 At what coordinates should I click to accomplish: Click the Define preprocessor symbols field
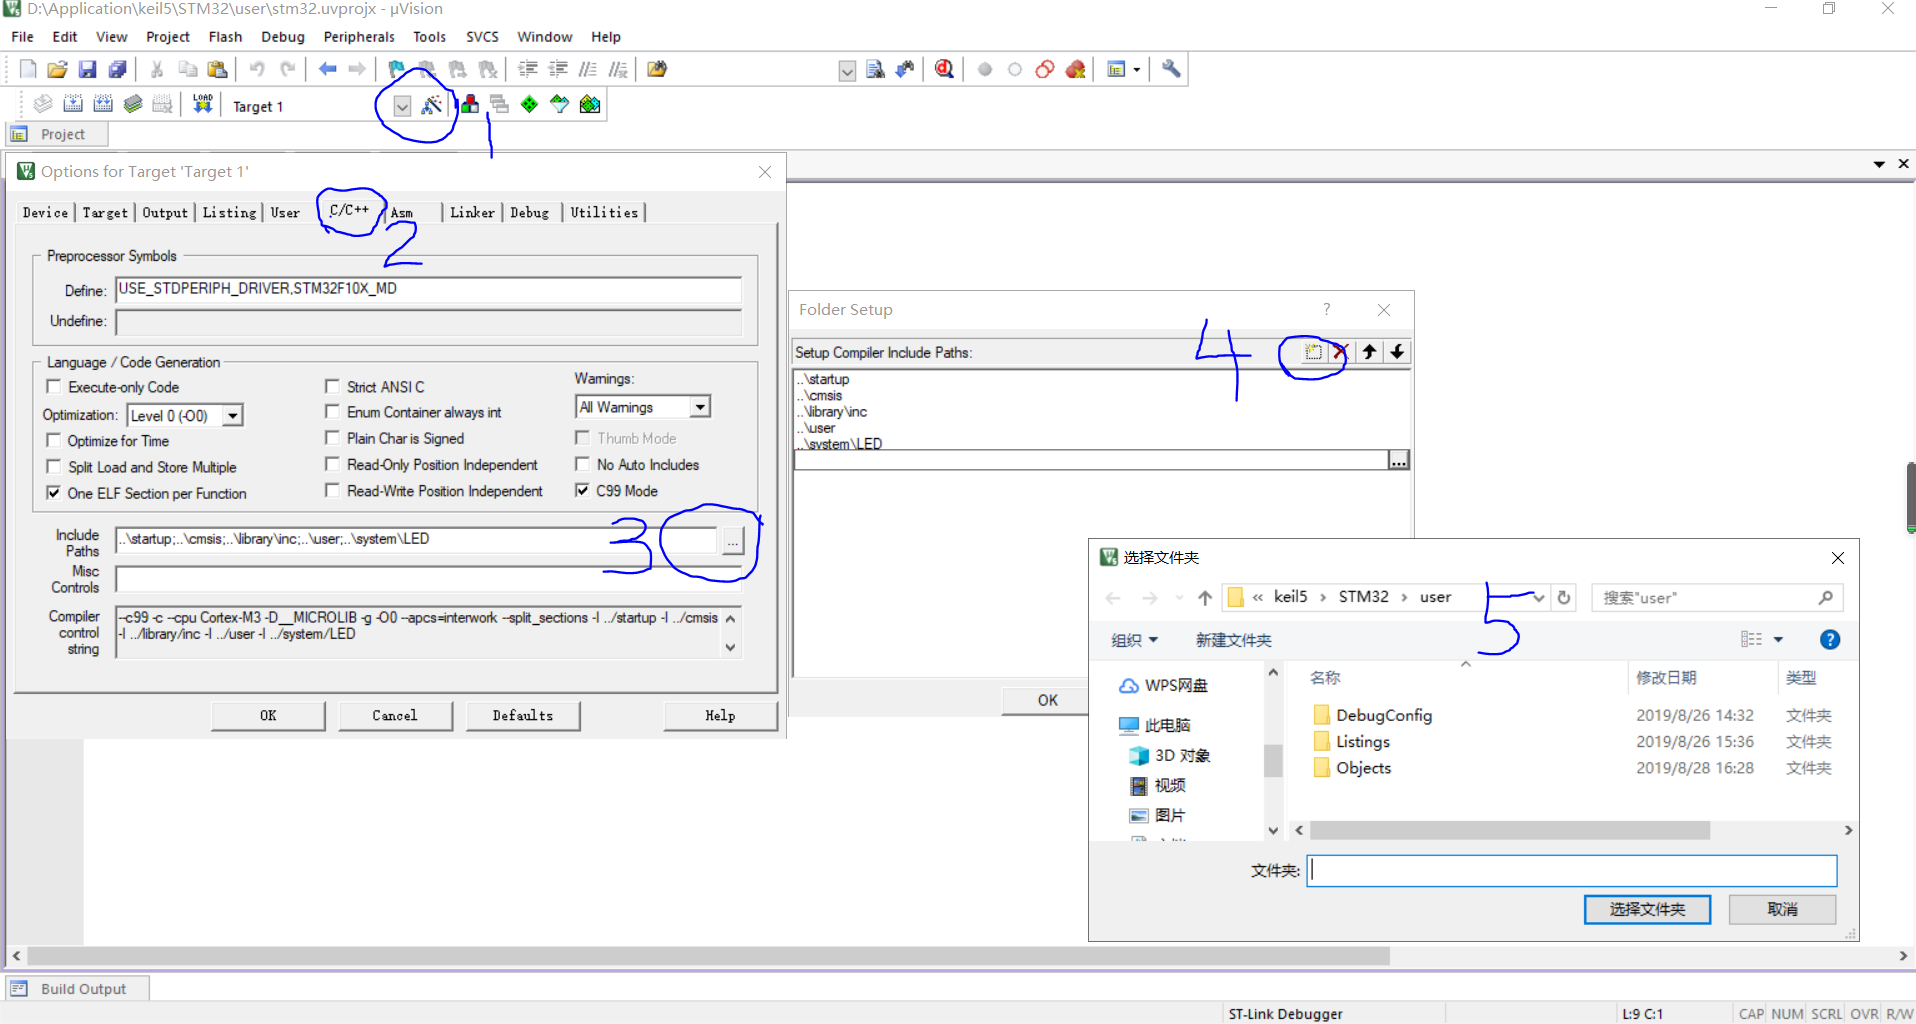coord(428,289)
